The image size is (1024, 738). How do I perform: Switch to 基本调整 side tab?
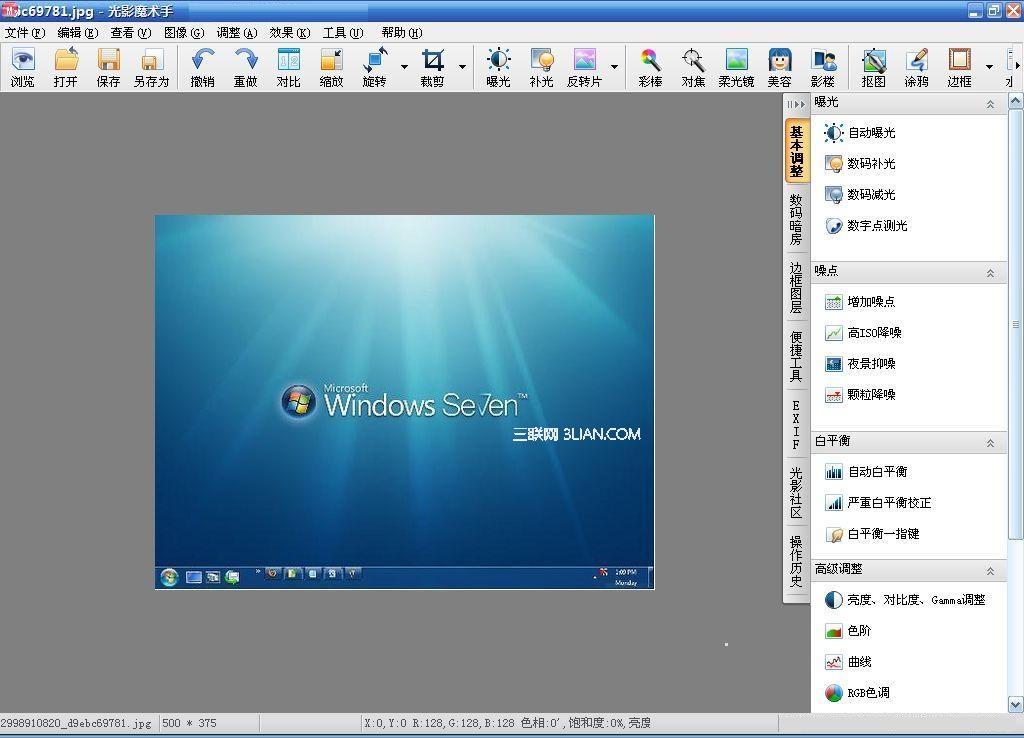796,151
